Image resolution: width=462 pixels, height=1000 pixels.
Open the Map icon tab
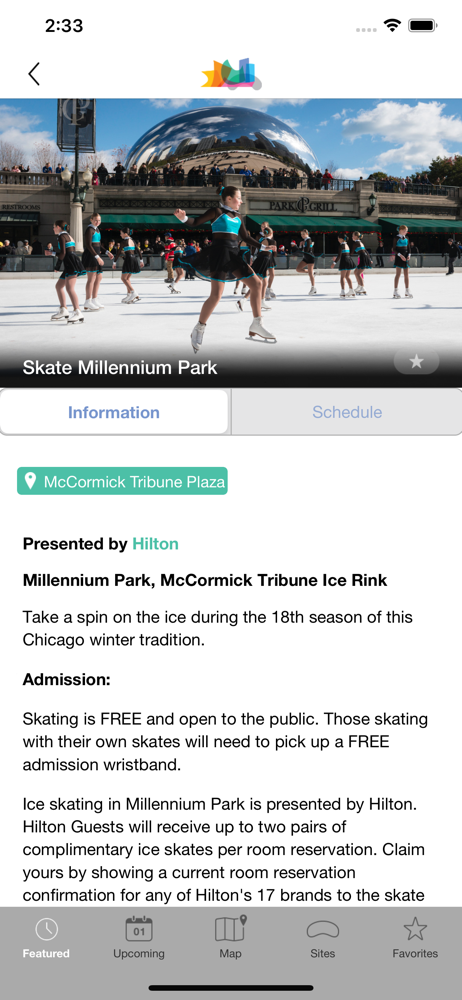tap(230, 939)
